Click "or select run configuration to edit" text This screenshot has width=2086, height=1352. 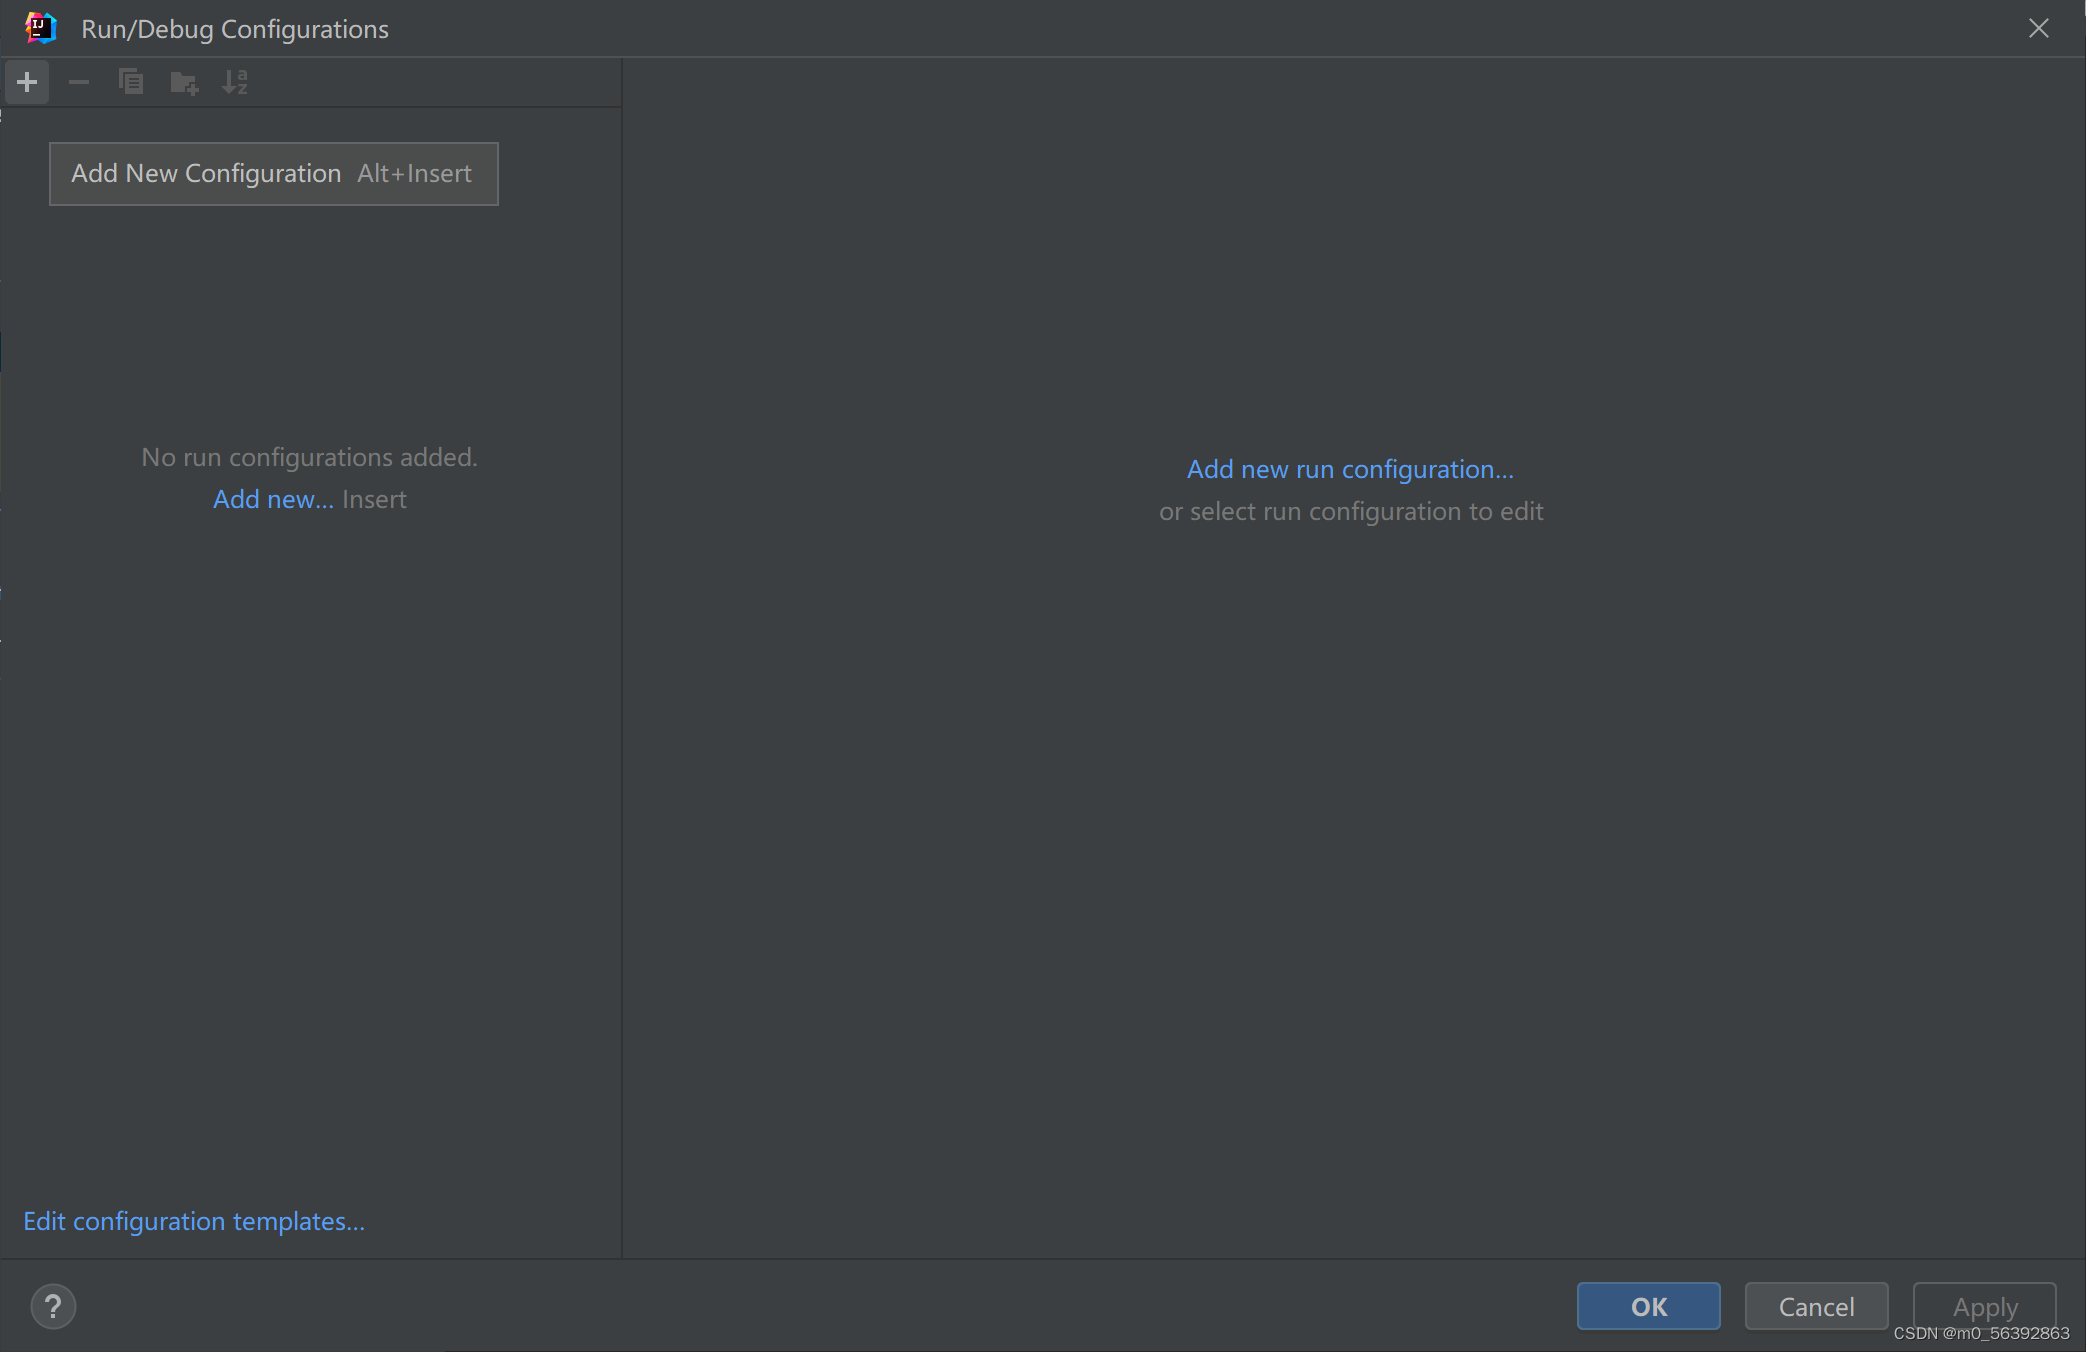1351,511
